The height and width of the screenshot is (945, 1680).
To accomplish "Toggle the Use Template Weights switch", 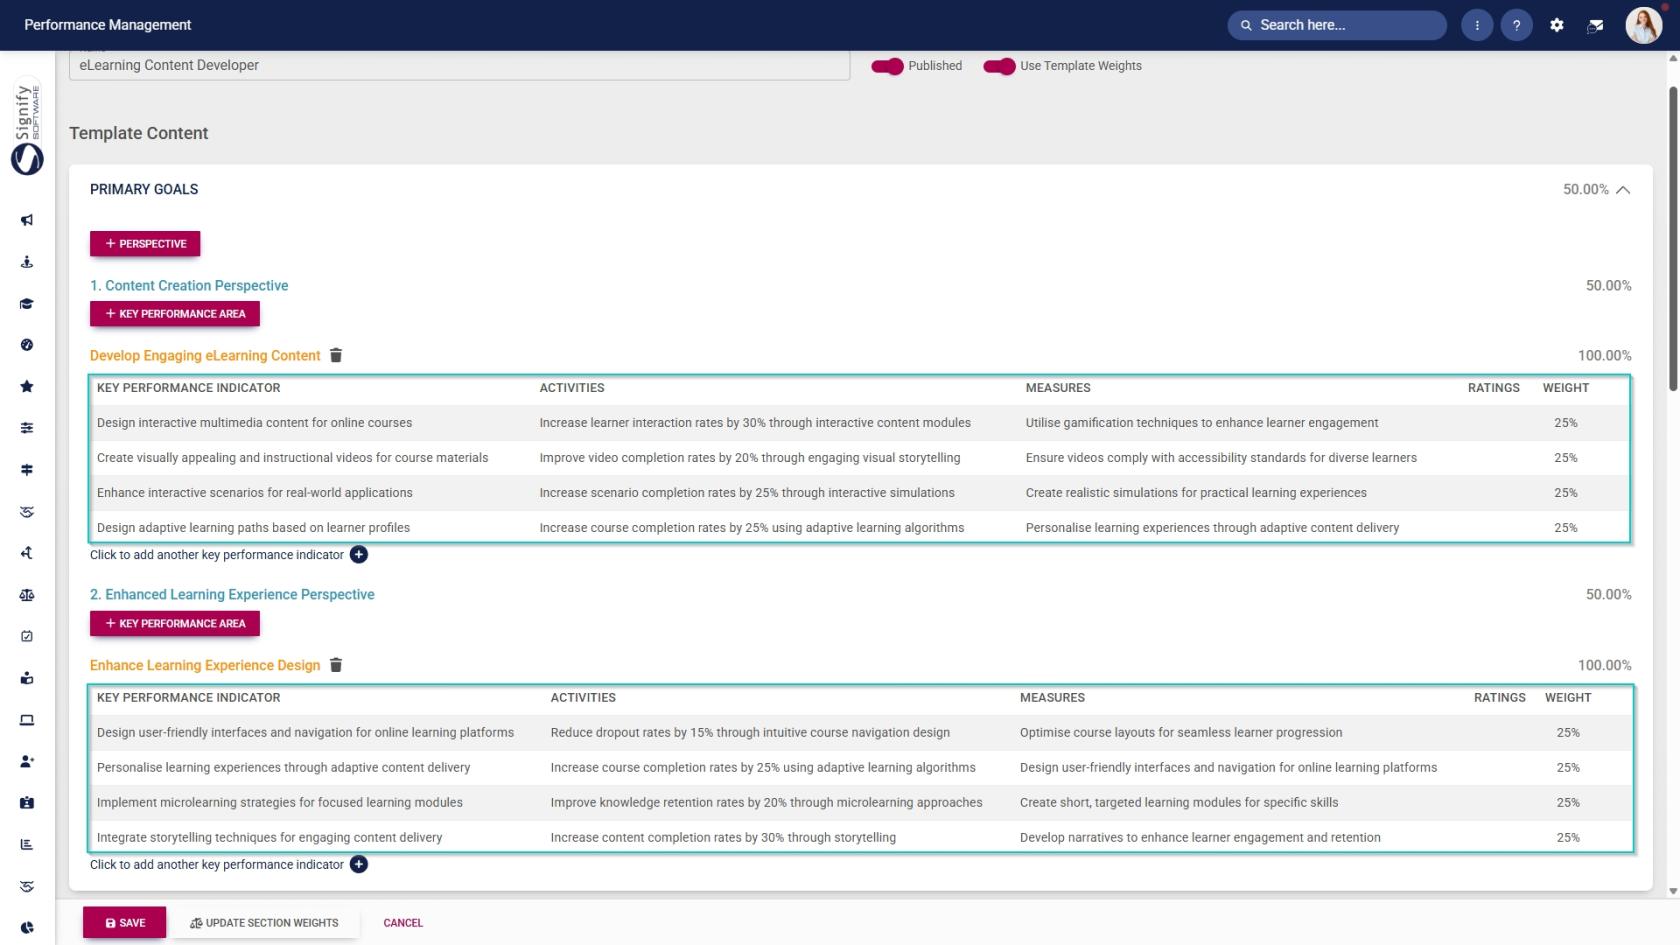I will [x=999, y=66].
